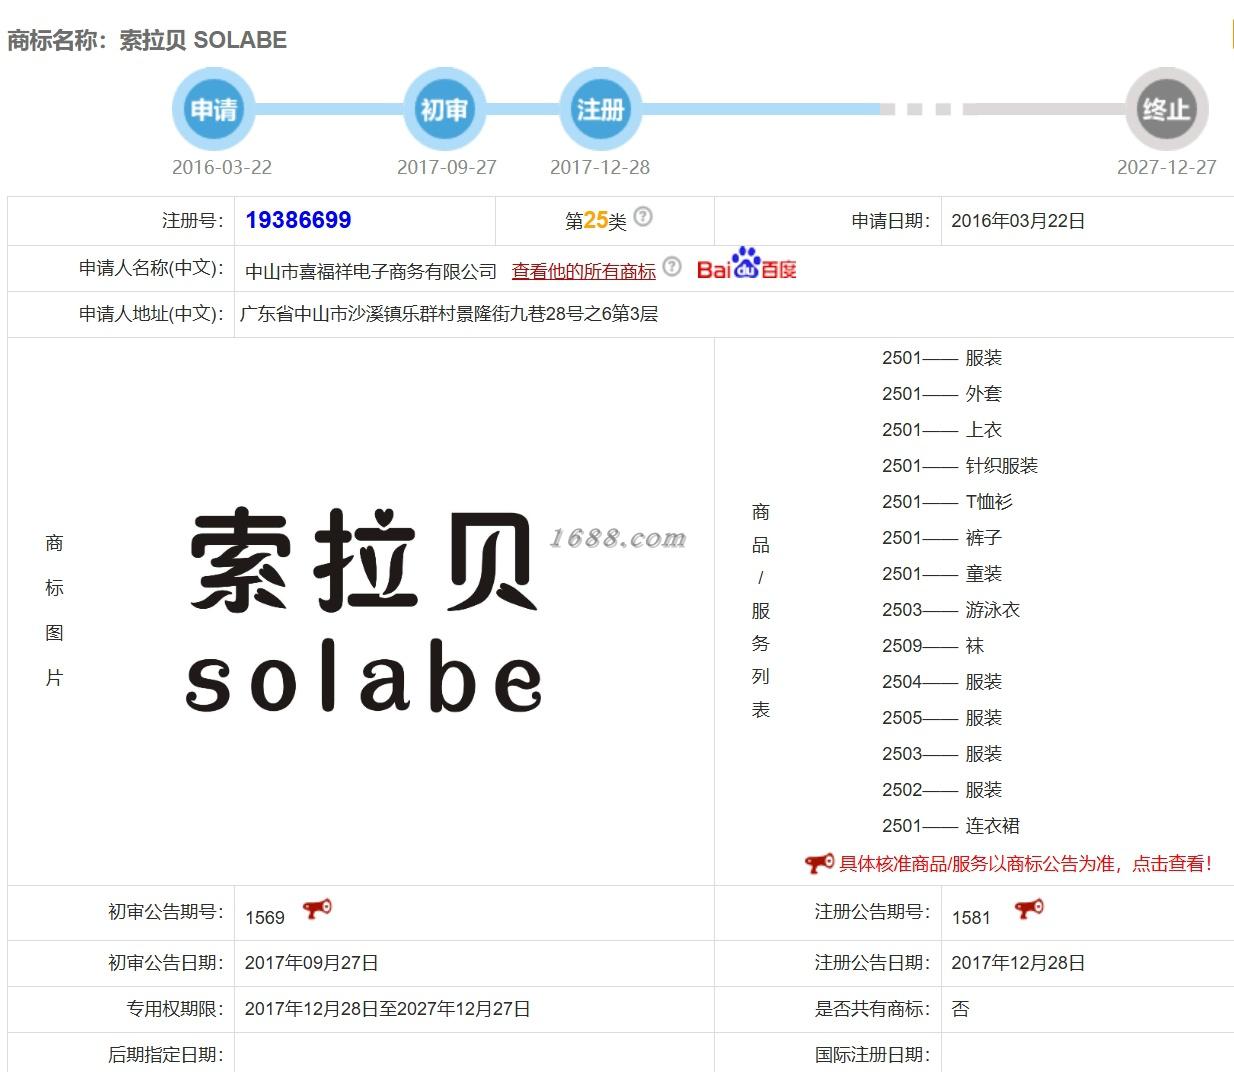Open help icon beside 查看他的所有商标
Image resolution: width=1234 pixels, height=1072 pixels.
point(672,266)
